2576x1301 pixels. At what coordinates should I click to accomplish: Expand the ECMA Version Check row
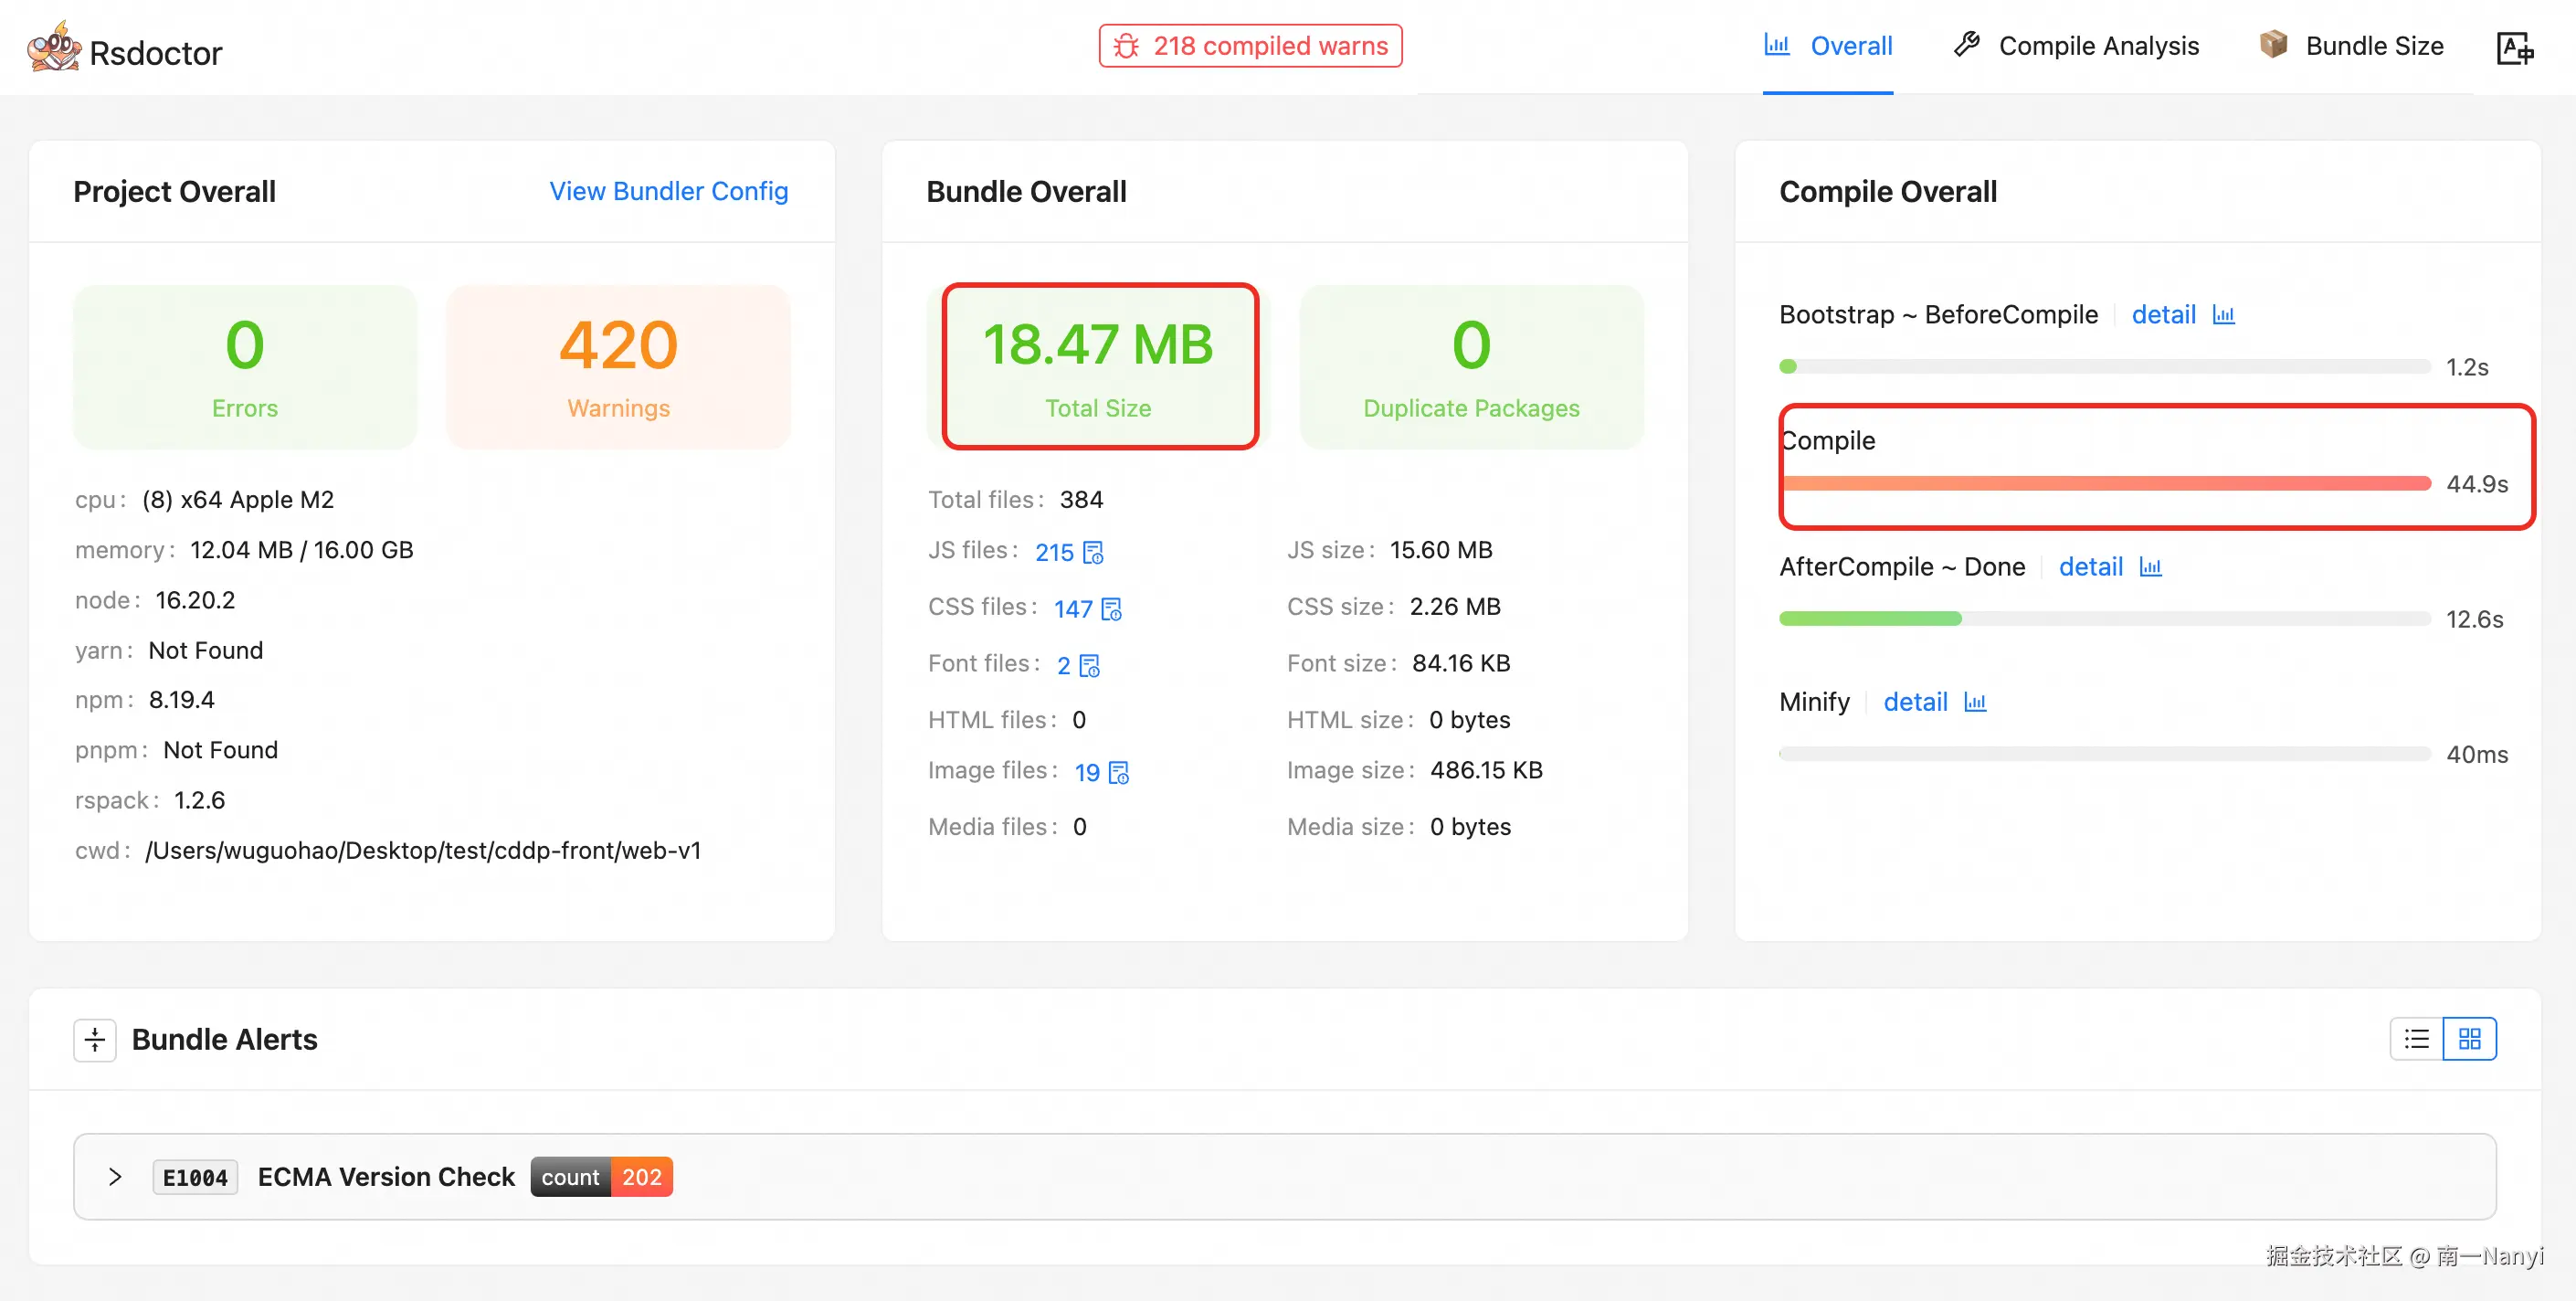pos(115,1177)
